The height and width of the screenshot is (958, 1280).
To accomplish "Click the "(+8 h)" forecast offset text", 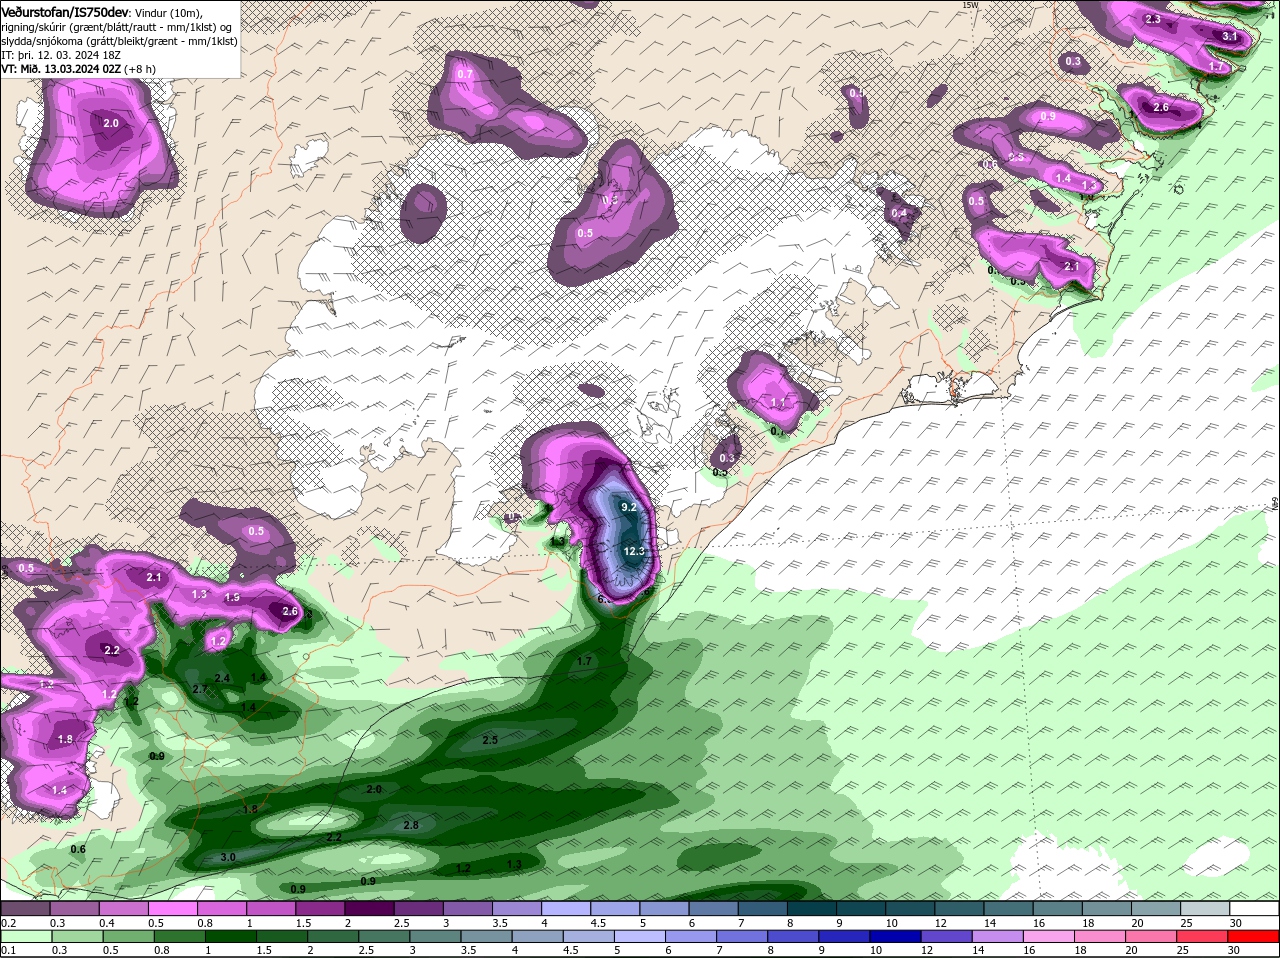I will (x=140, y=69).
